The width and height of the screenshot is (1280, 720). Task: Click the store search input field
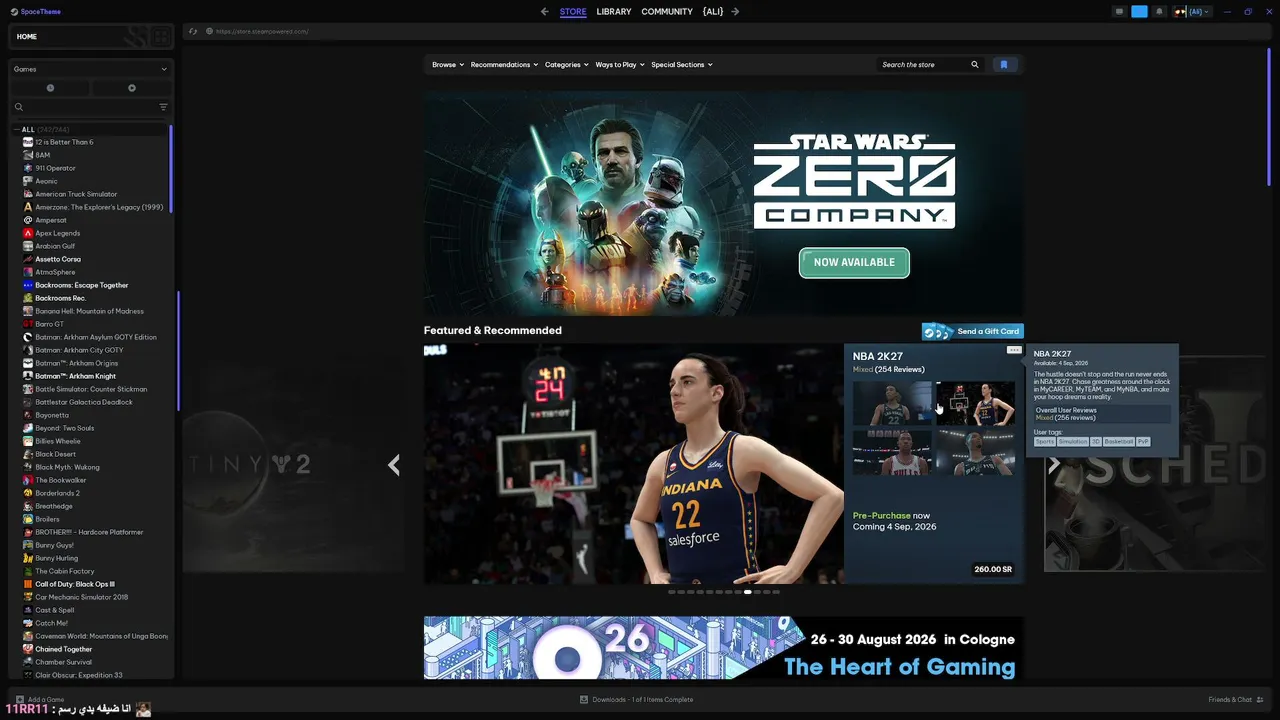[922, 65]
